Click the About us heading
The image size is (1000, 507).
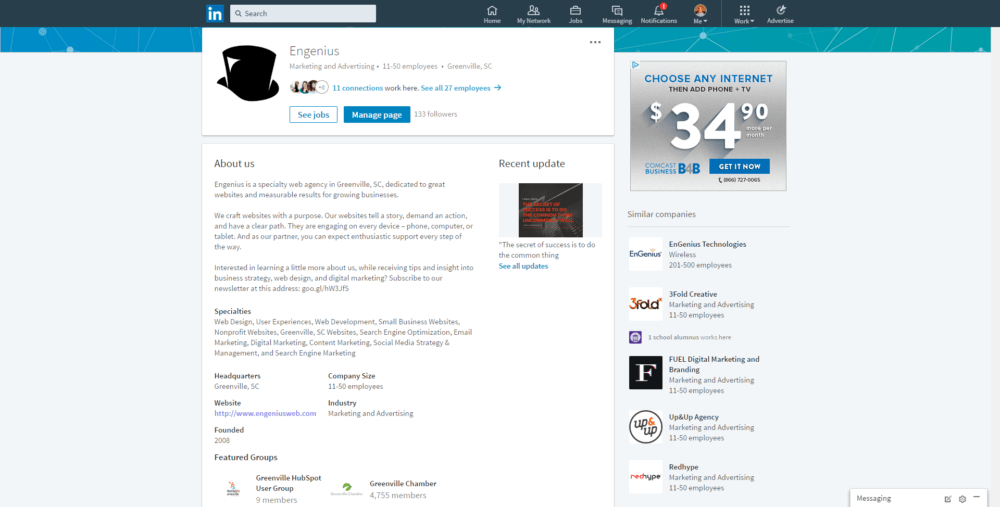(234, 163)
